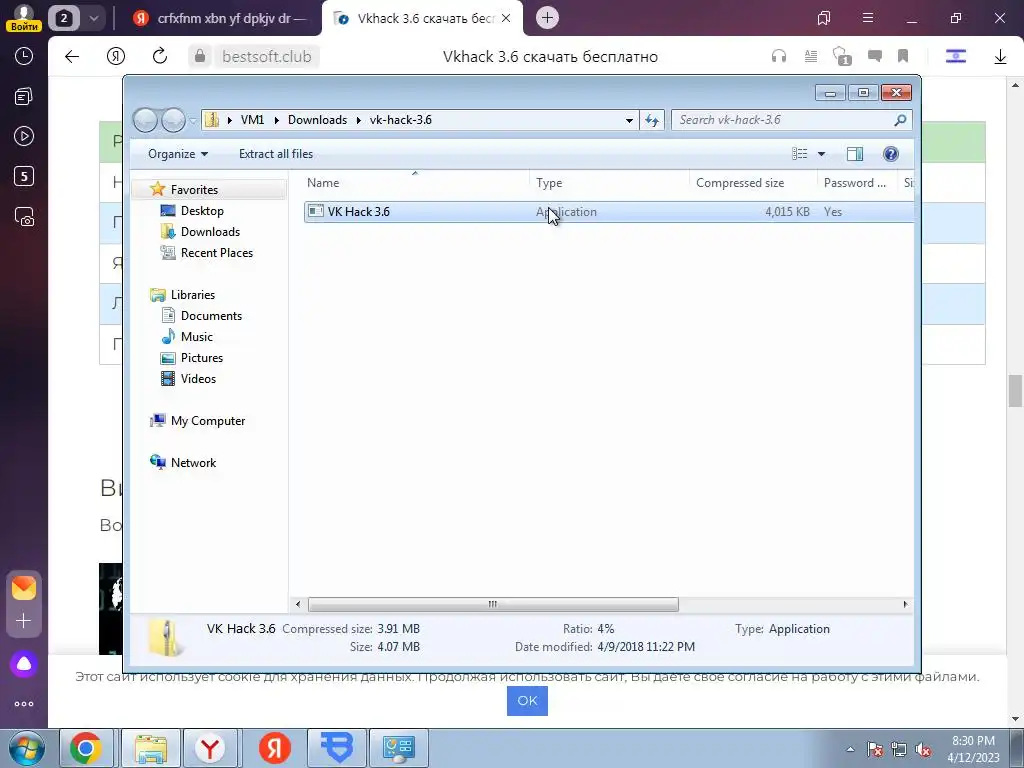Launch Alice assistant purple icon

pos(24,664)
